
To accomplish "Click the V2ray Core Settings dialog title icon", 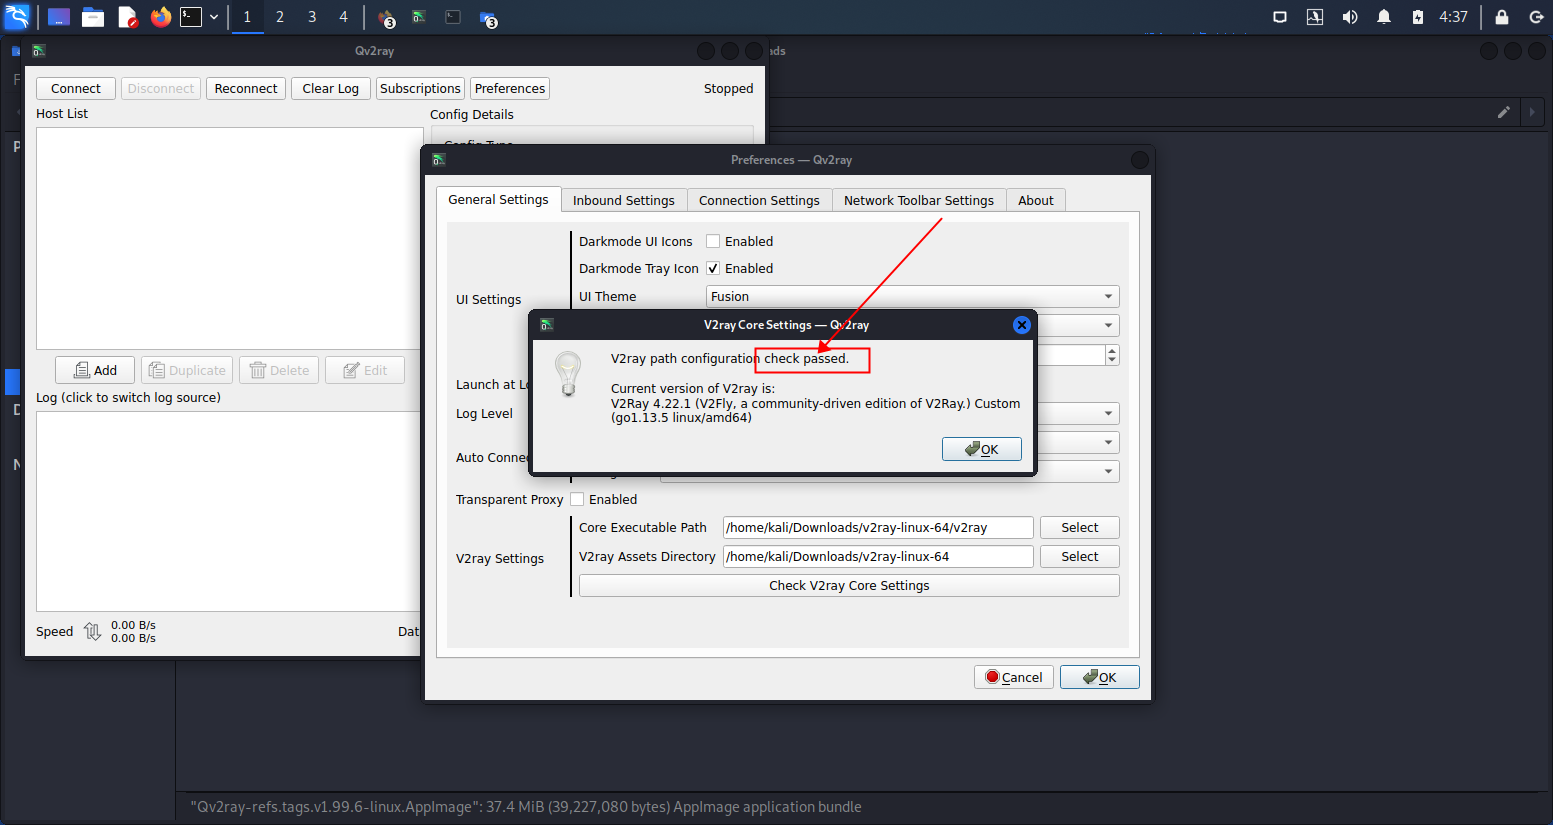I will point(547,325).
